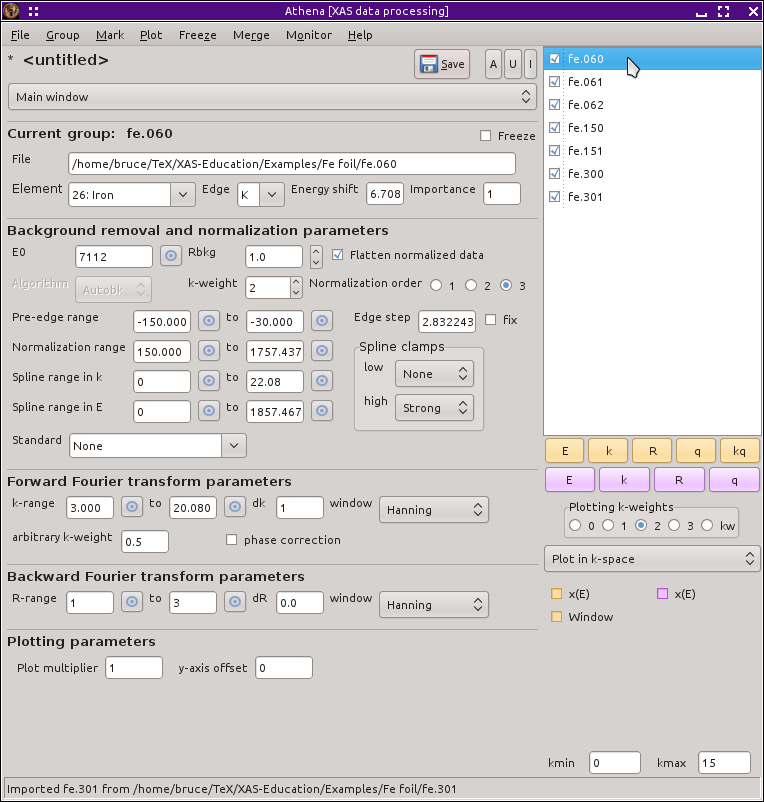
Task: Open the Group menu
Action: [62, 35]
